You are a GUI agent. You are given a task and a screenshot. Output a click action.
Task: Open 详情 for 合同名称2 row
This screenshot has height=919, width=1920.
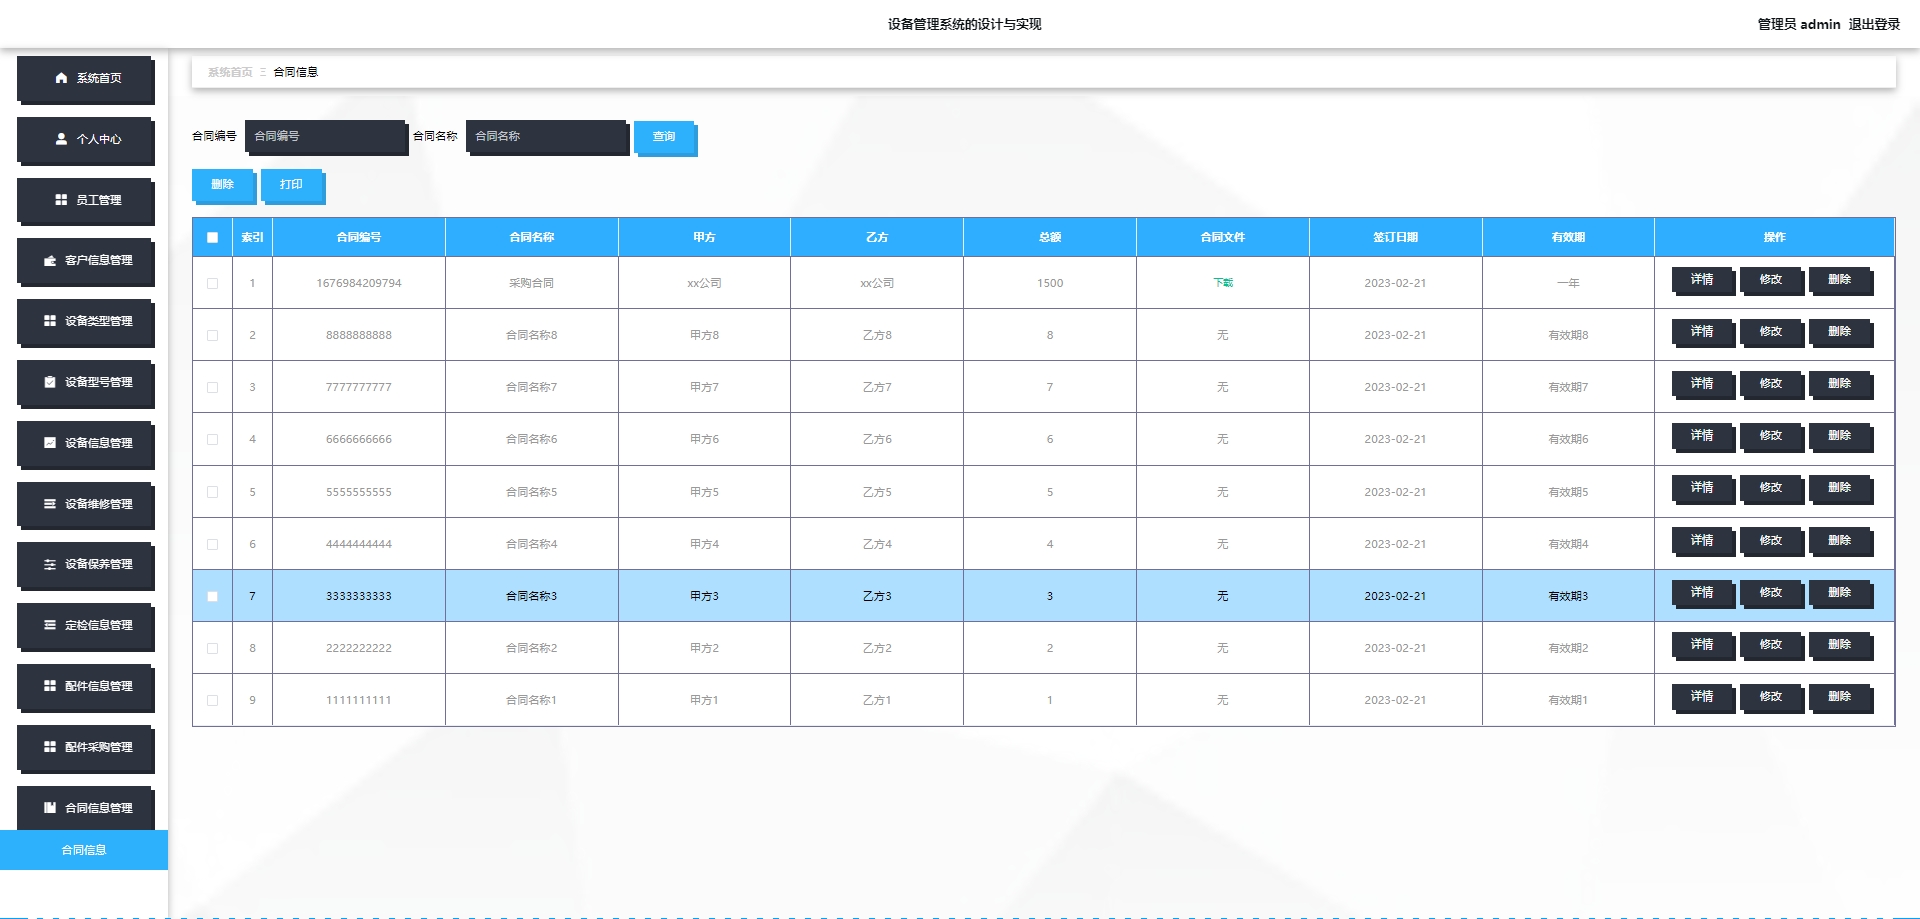(1703, 646)
